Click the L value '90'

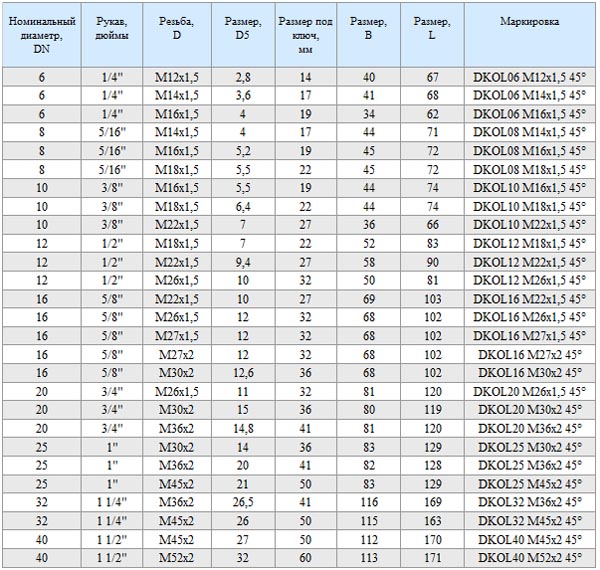tap(432, 262)
